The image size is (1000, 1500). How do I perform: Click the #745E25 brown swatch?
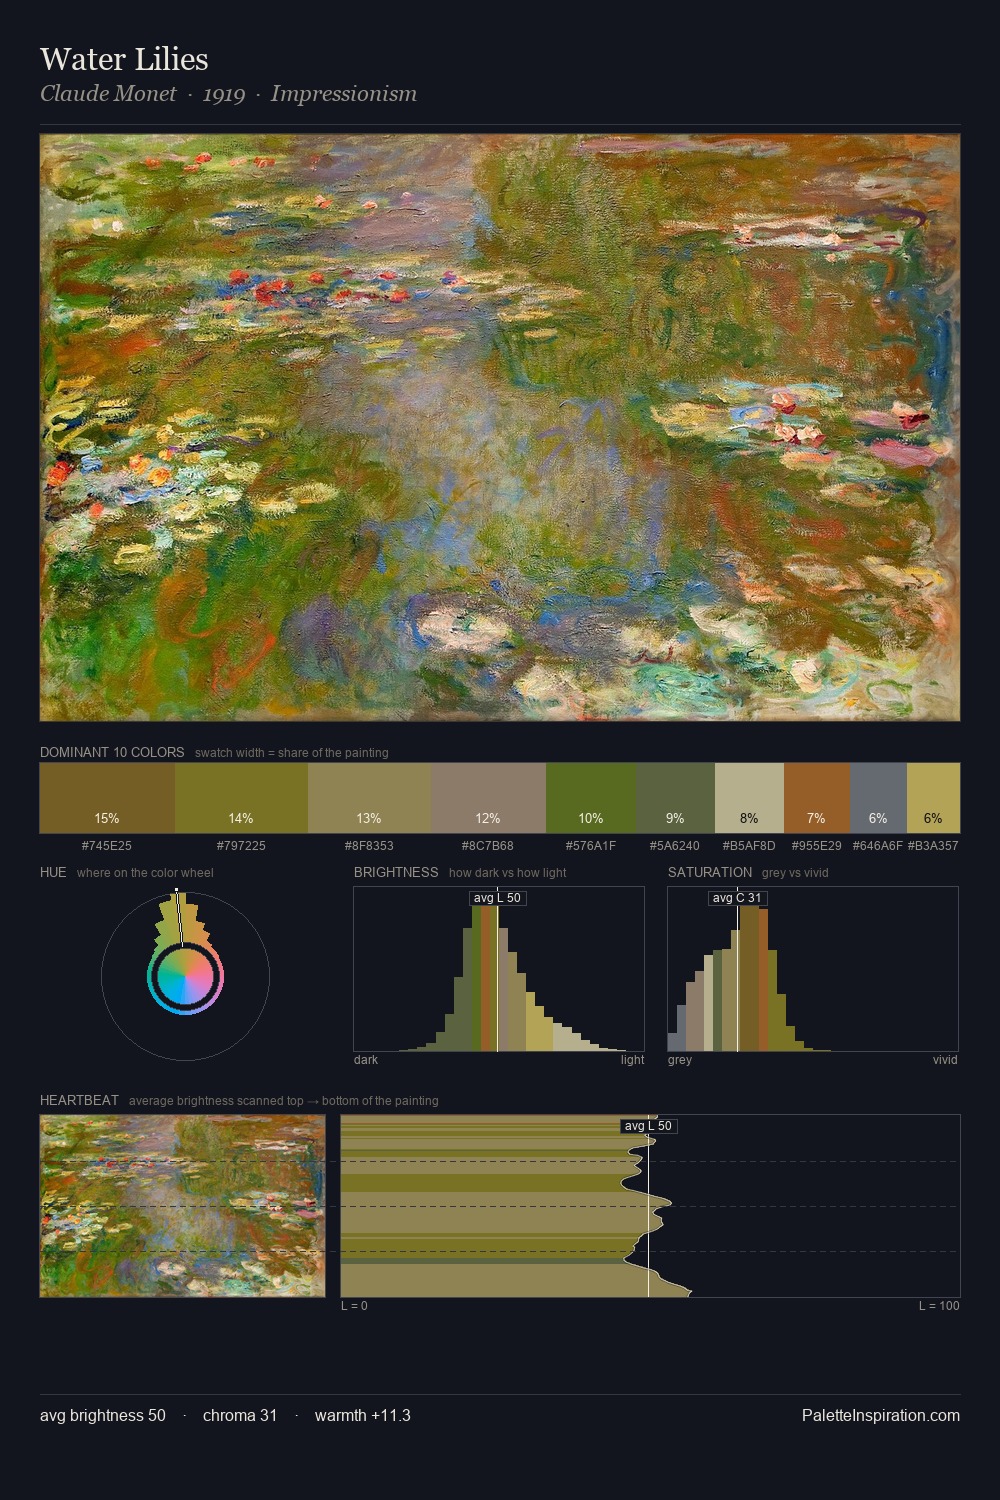(x=107, y=798)
